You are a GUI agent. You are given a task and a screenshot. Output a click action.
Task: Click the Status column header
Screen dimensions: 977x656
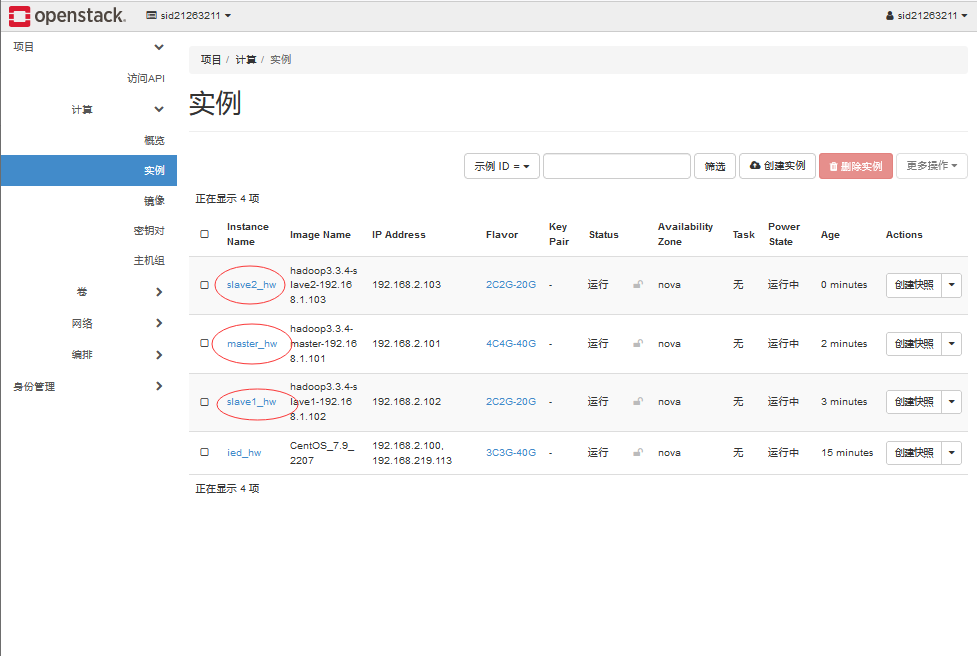tap(603, 235)
